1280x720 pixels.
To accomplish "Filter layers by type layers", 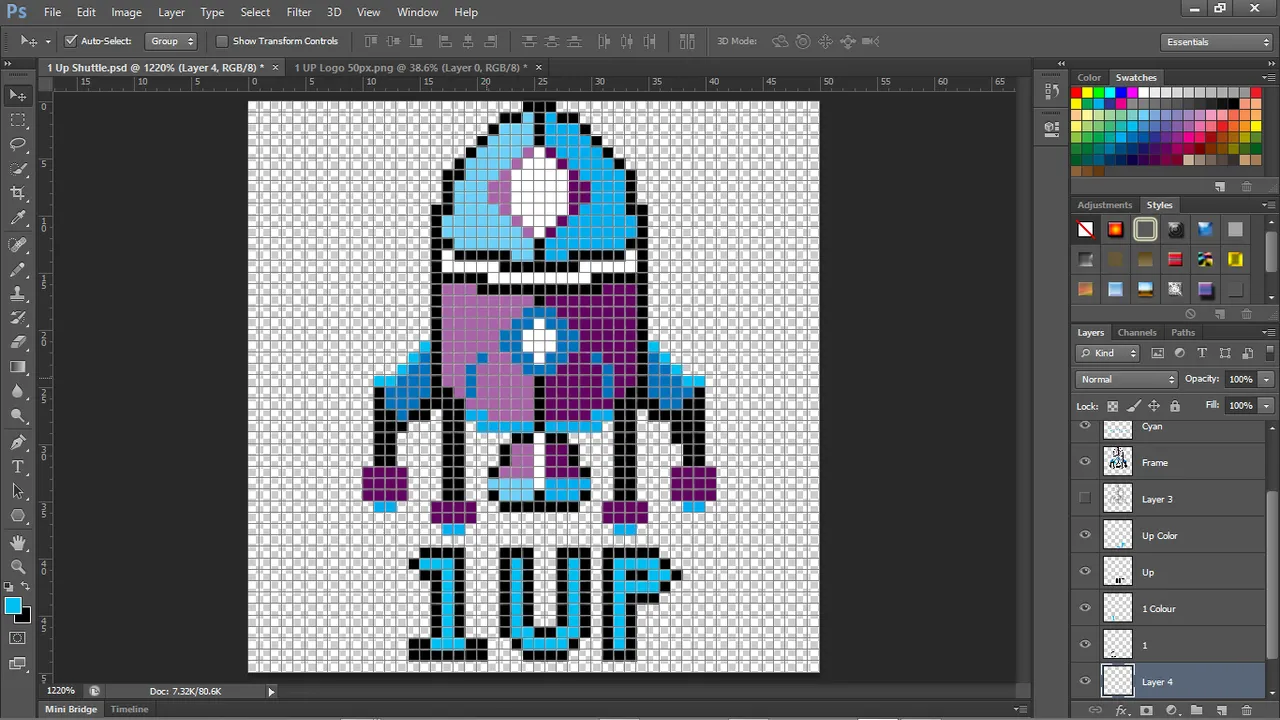I will [1202, 353].
